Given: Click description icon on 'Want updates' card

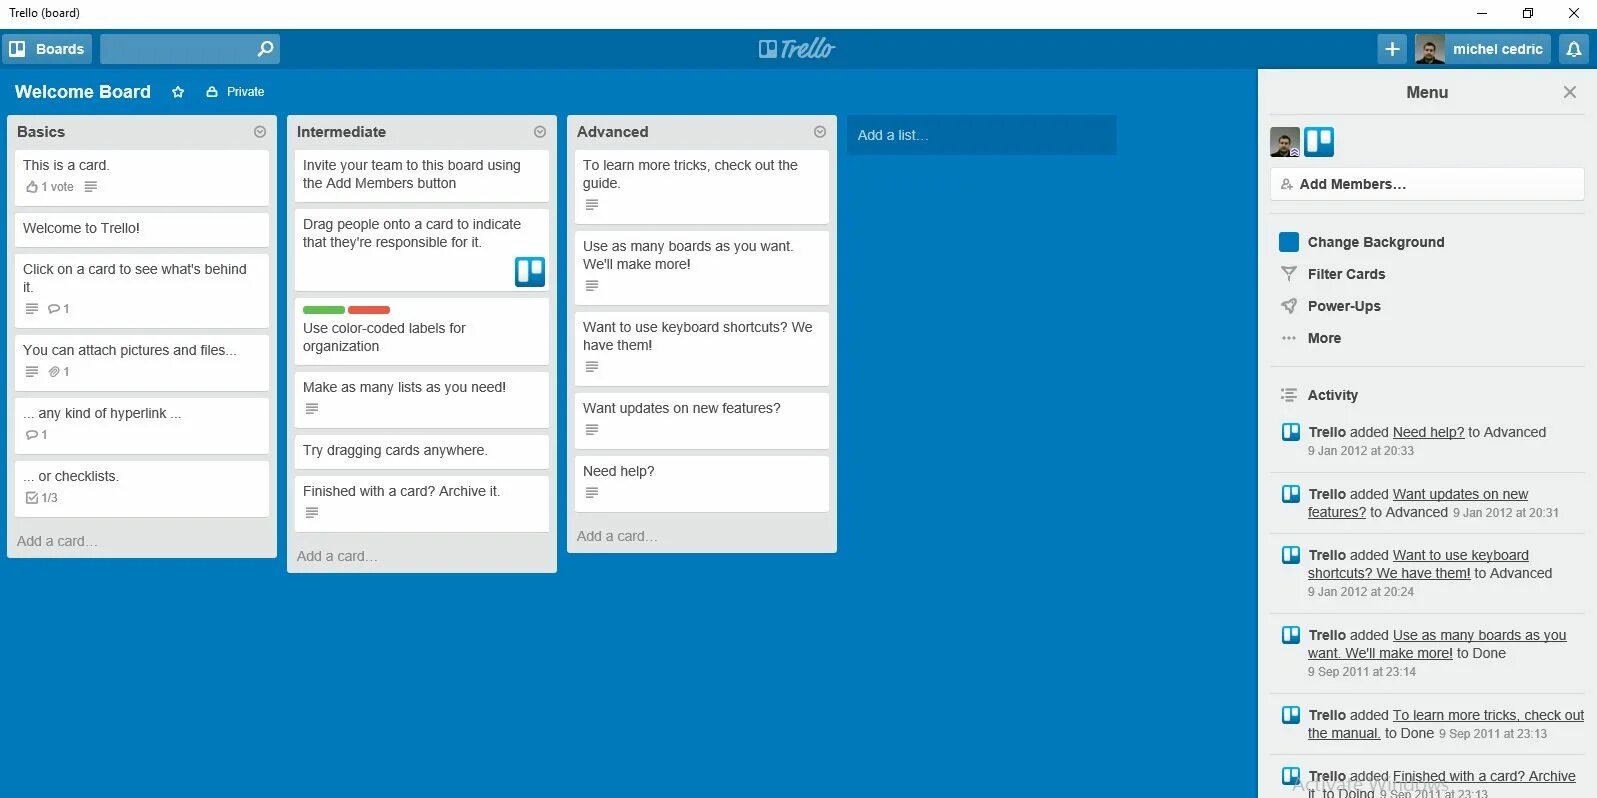Looking at the screenshot, I should pos(592,430).
